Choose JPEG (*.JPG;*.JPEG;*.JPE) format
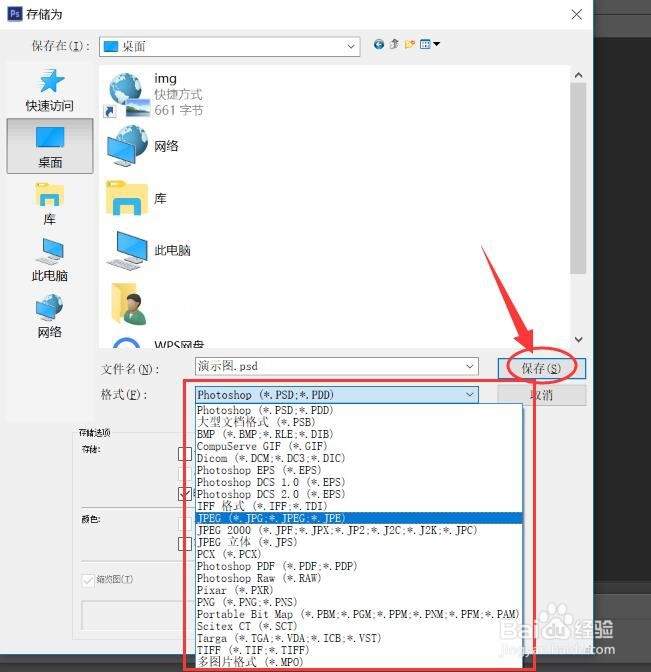The width and height of the screenshot is (651, 672). click(x=359, y=518)
